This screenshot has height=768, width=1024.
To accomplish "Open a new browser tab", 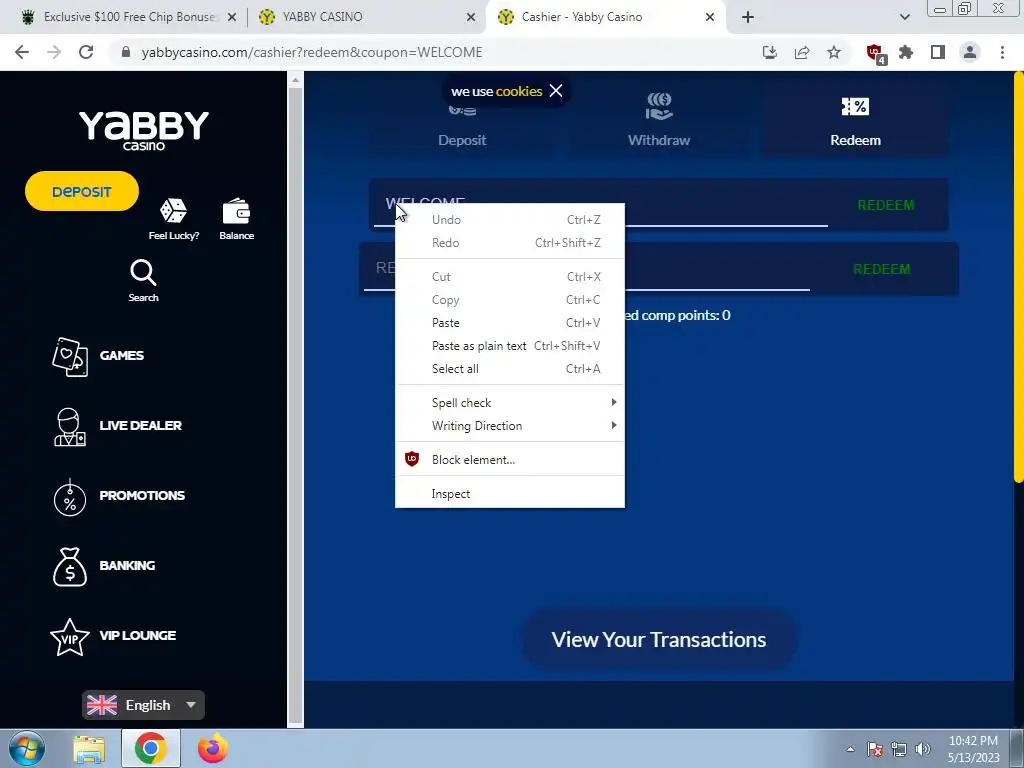I will 748,17.
